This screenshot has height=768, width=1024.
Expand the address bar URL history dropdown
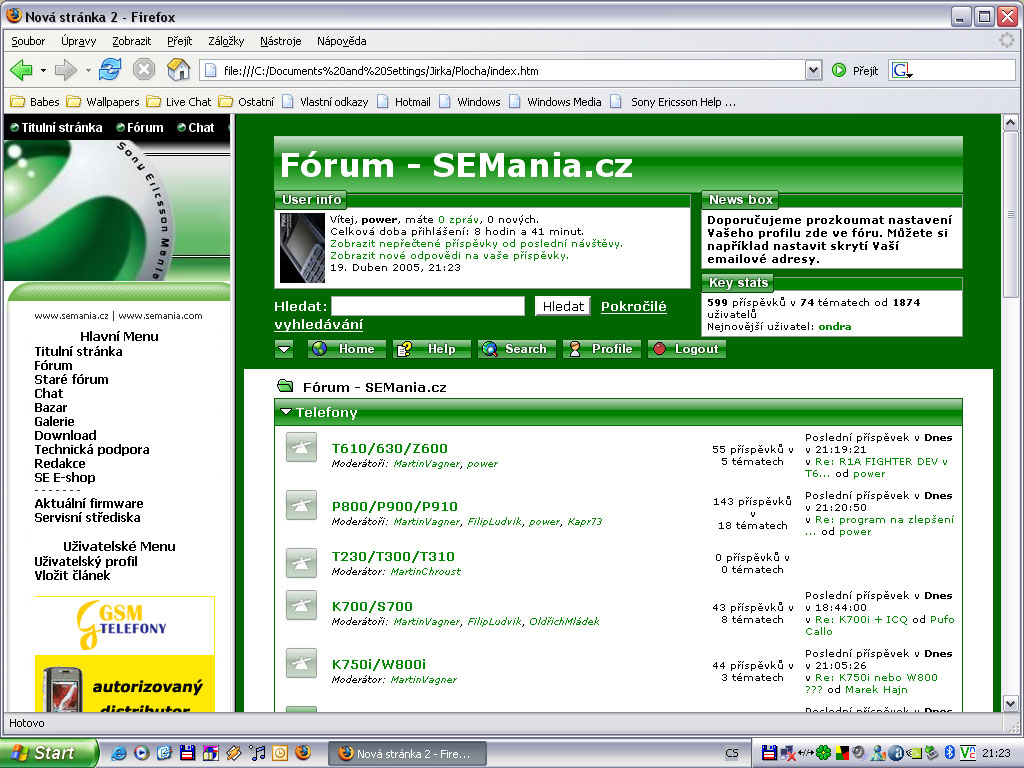(813, 71)
